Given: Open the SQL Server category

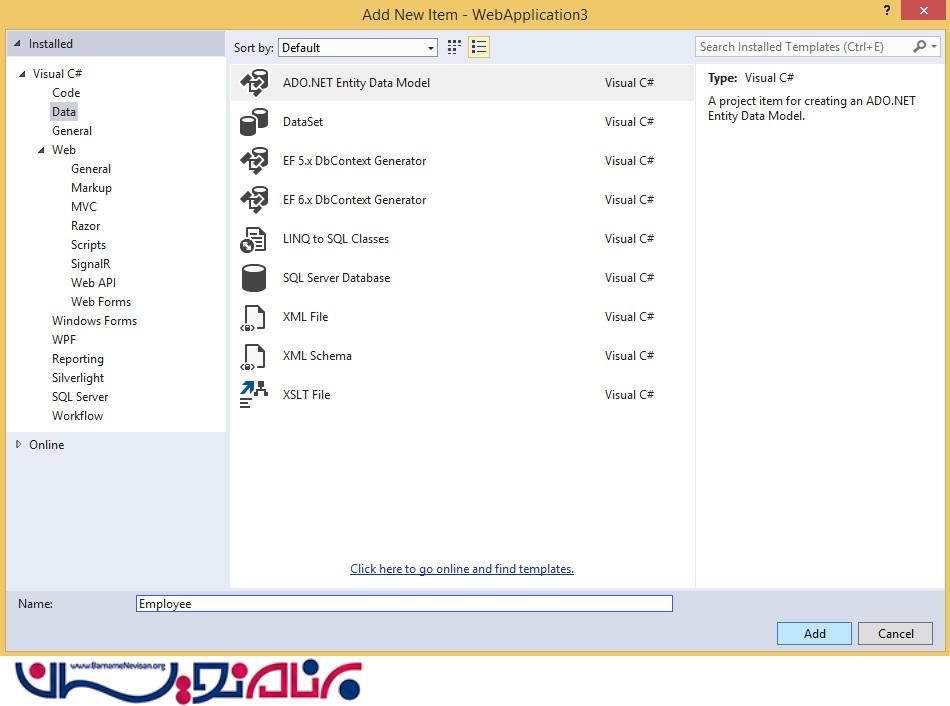Looking at the screenshot, I should tap(80, 397).
